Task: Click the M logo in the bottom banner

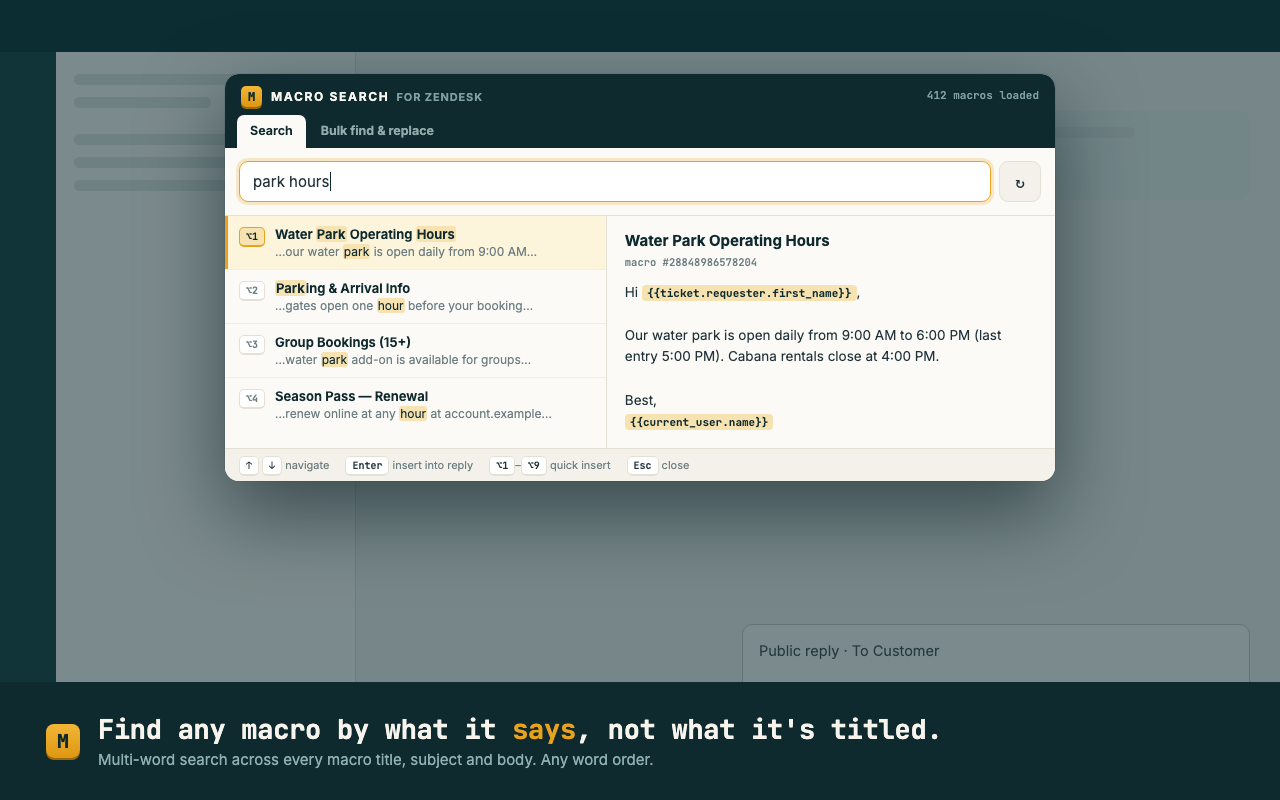Action: pos(62,742)
